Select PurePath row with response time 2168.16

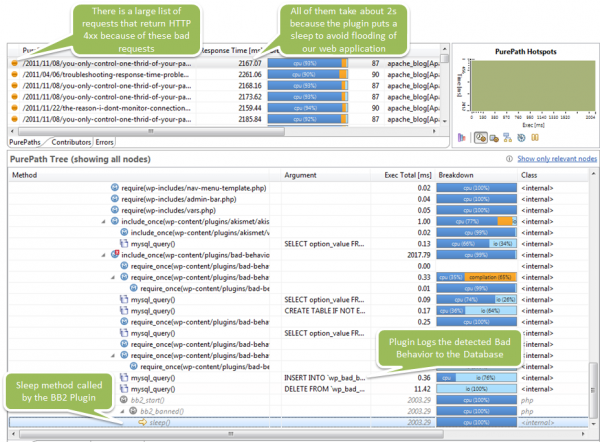(x=225, y=85)
